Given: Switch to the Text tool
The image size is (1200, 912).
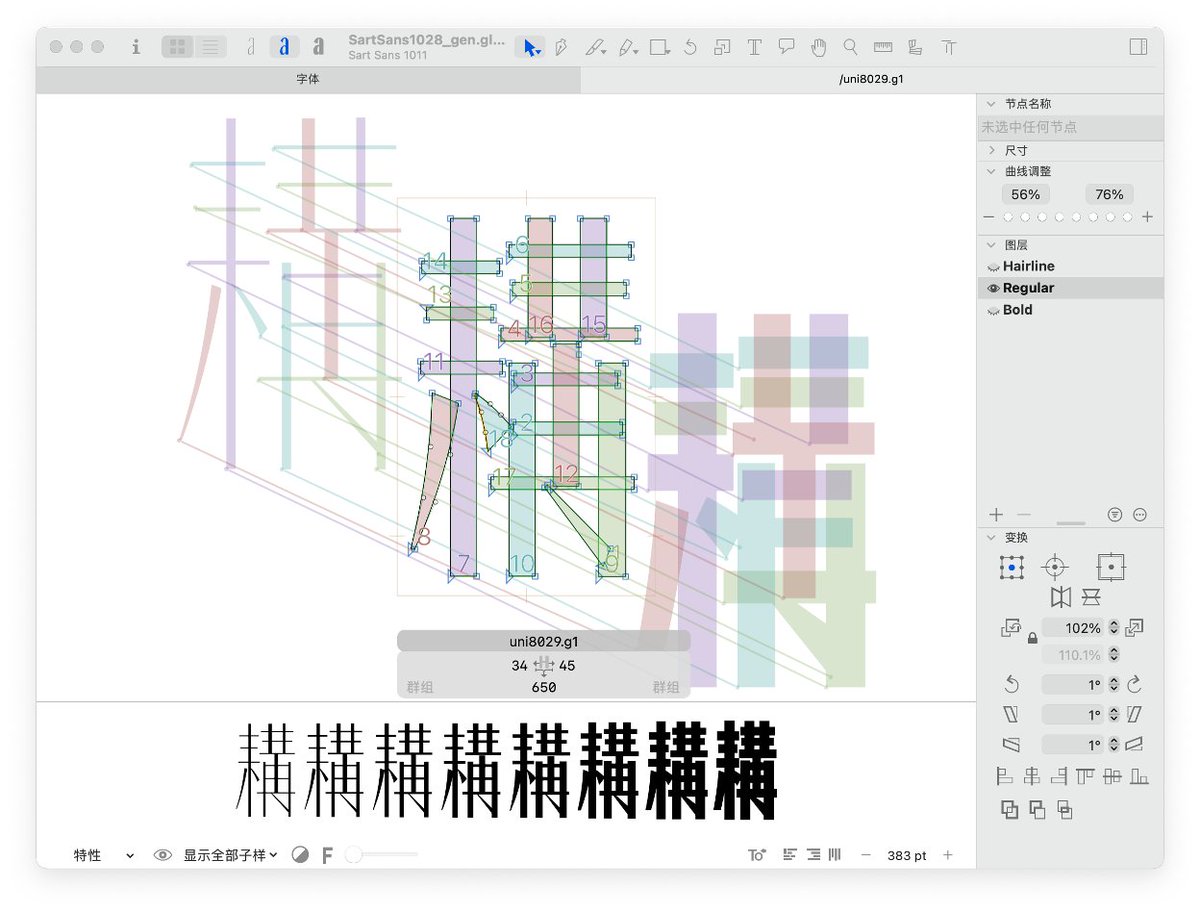Looking at the screenshot, I should pos(754,46).
